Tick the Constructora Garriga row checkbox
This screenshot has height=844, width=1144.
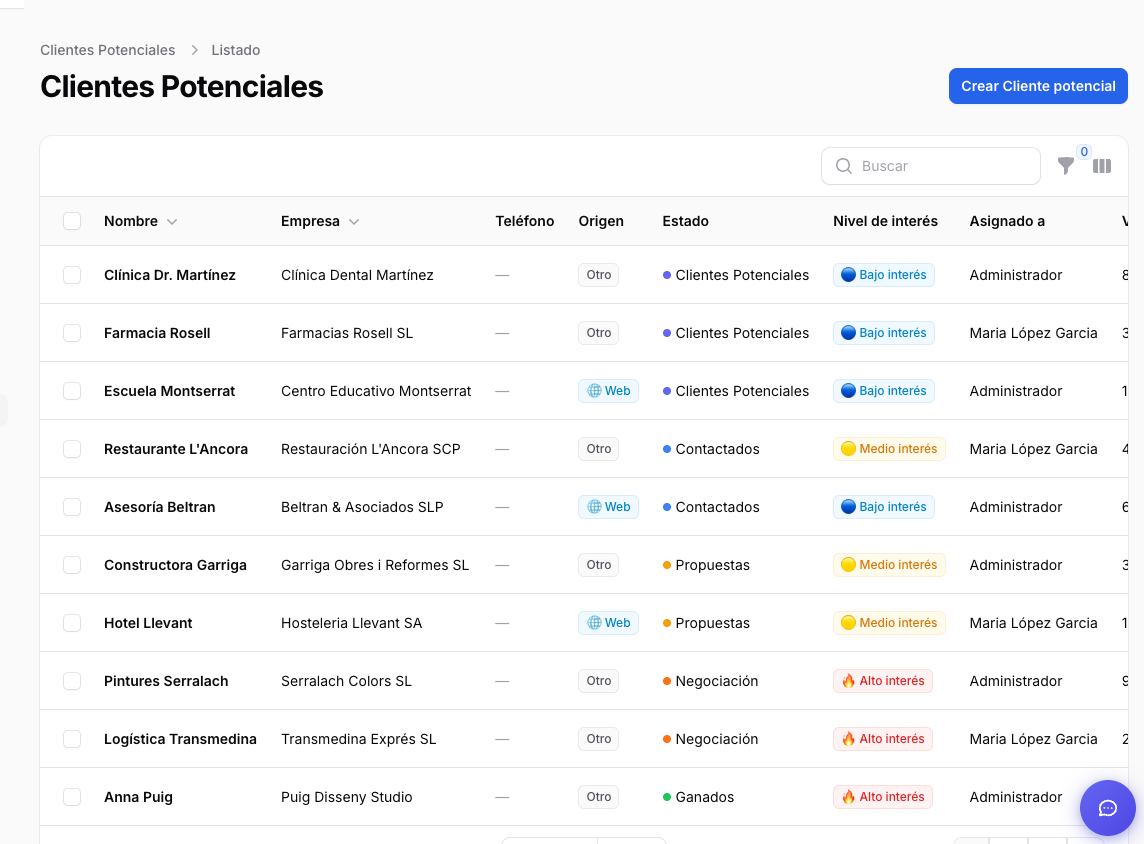pos(72,565)
